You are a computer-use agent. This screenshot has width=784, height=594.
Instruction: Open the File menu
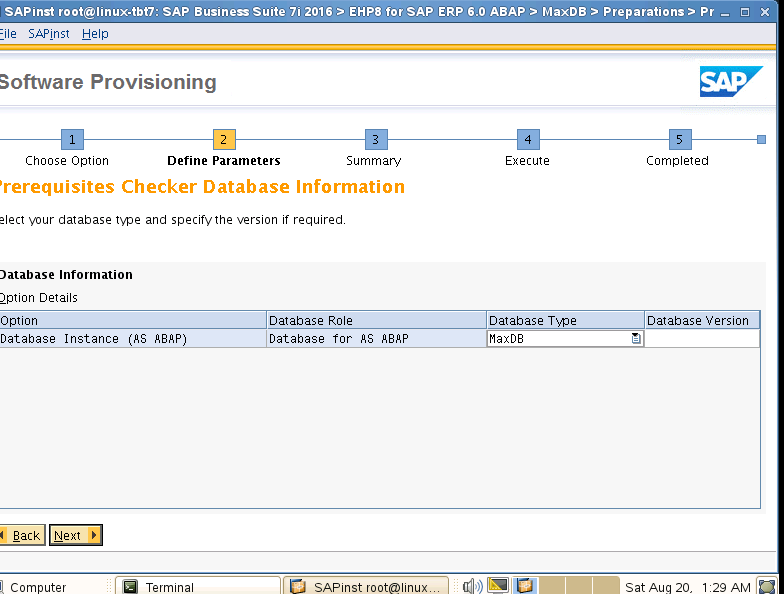pyautogui.click(x=8, y=34)
